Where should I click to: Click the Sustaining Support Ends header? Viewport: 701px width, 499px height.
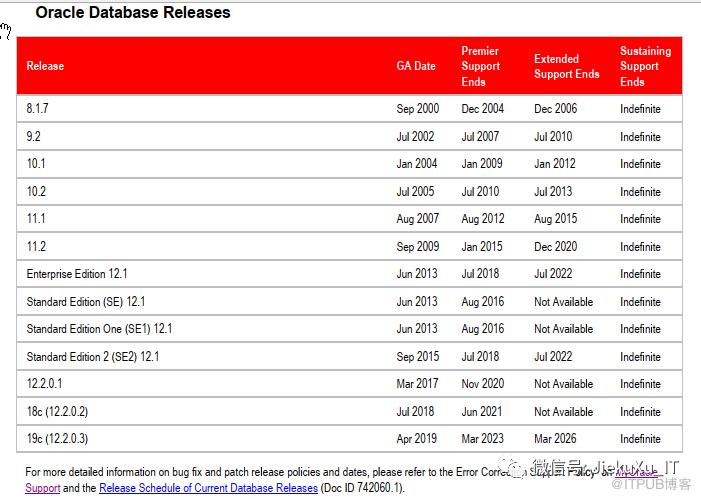point(645,66)
